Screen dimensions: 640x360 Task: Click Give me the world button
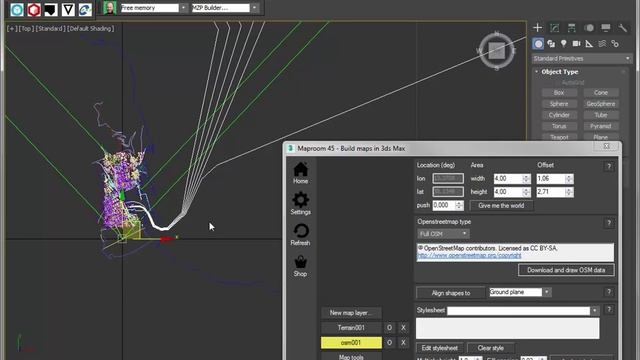click(501, 206)
